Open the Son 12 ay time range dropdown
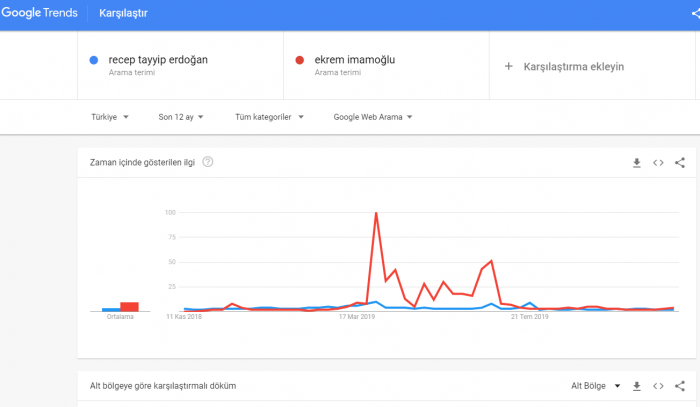The height and width of the screenshot is (407, 700). pos(181,117)
